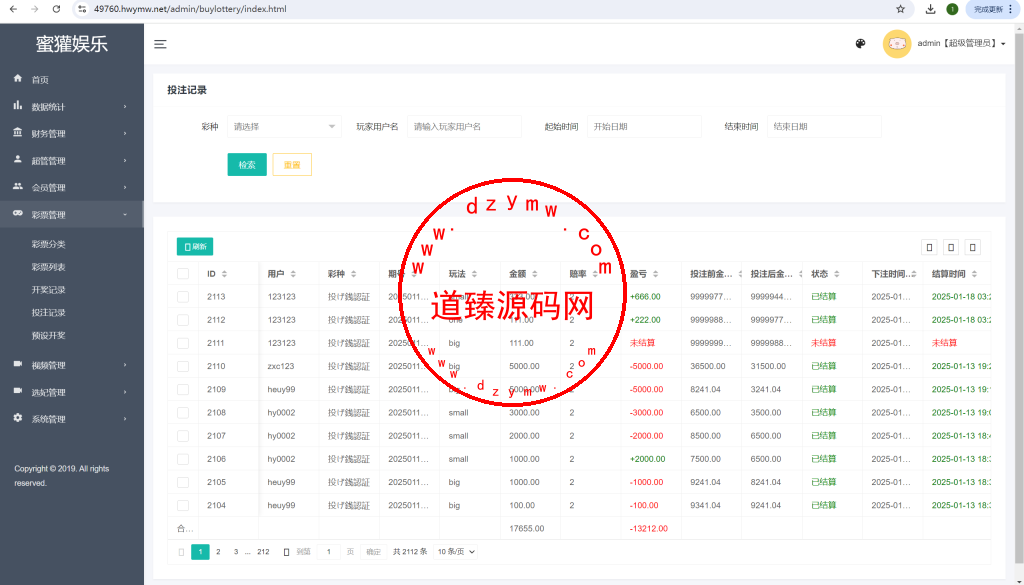Click third table toolbar icon (print)

[x=972, y=247]
